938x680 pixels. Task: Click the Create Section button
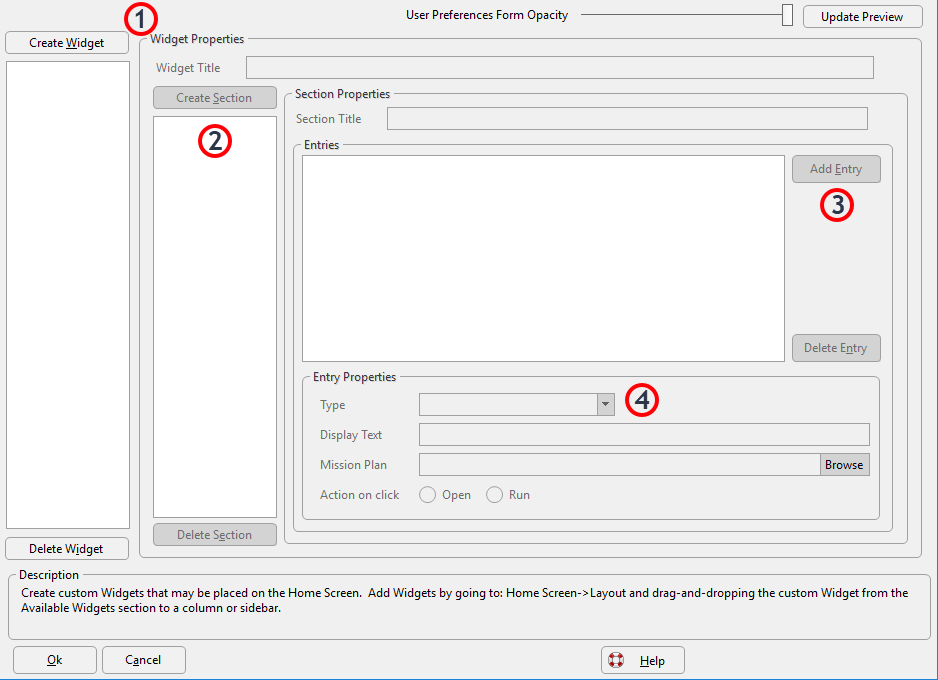click(x=215, y=97)
